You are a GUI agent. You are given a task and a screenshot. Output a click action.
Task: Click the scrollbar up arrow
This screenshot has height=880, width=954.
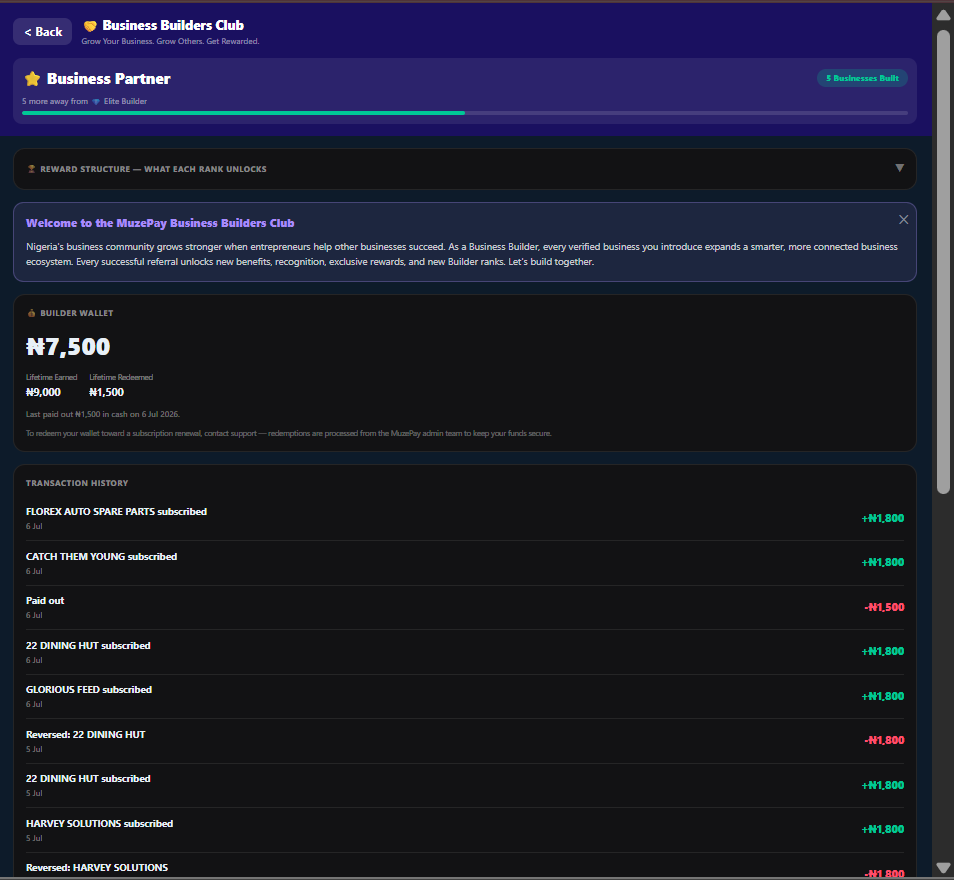tap(943, 15)
